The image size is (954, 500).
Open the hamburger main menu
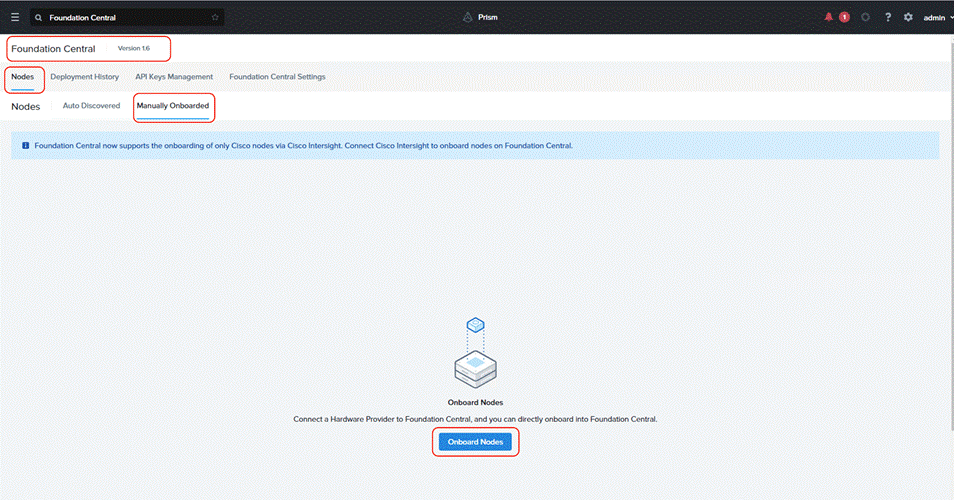15,17
